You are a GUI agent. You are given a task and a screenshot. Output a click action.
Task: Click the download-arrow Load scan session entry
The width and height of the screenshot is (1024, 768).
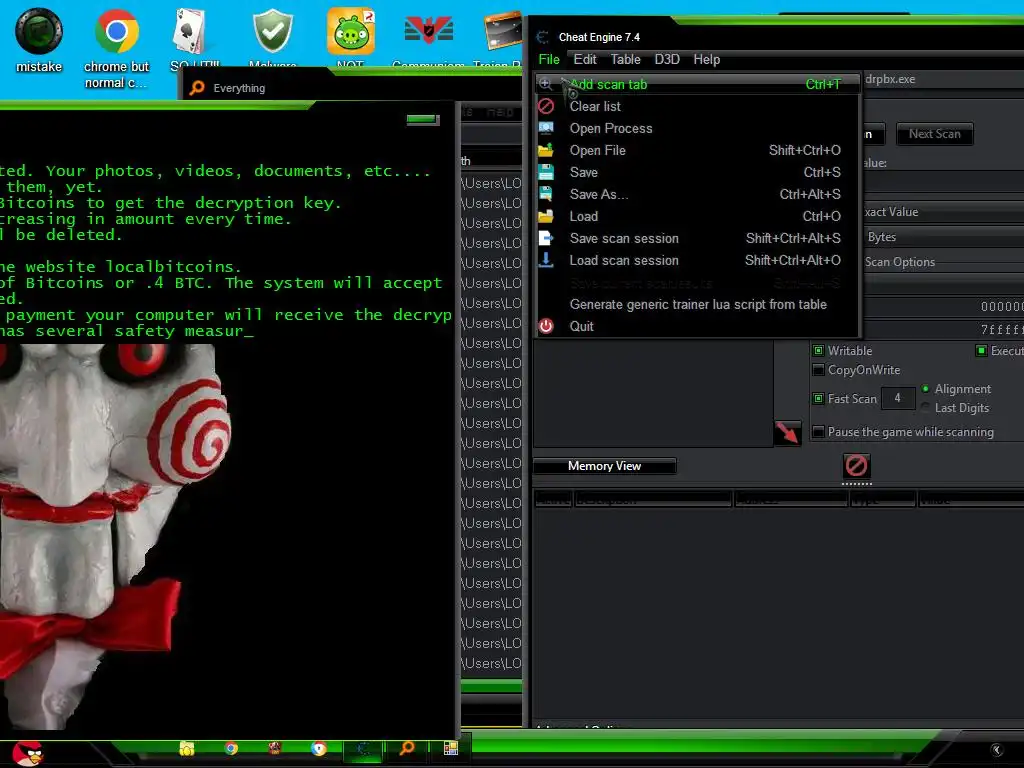697,261
